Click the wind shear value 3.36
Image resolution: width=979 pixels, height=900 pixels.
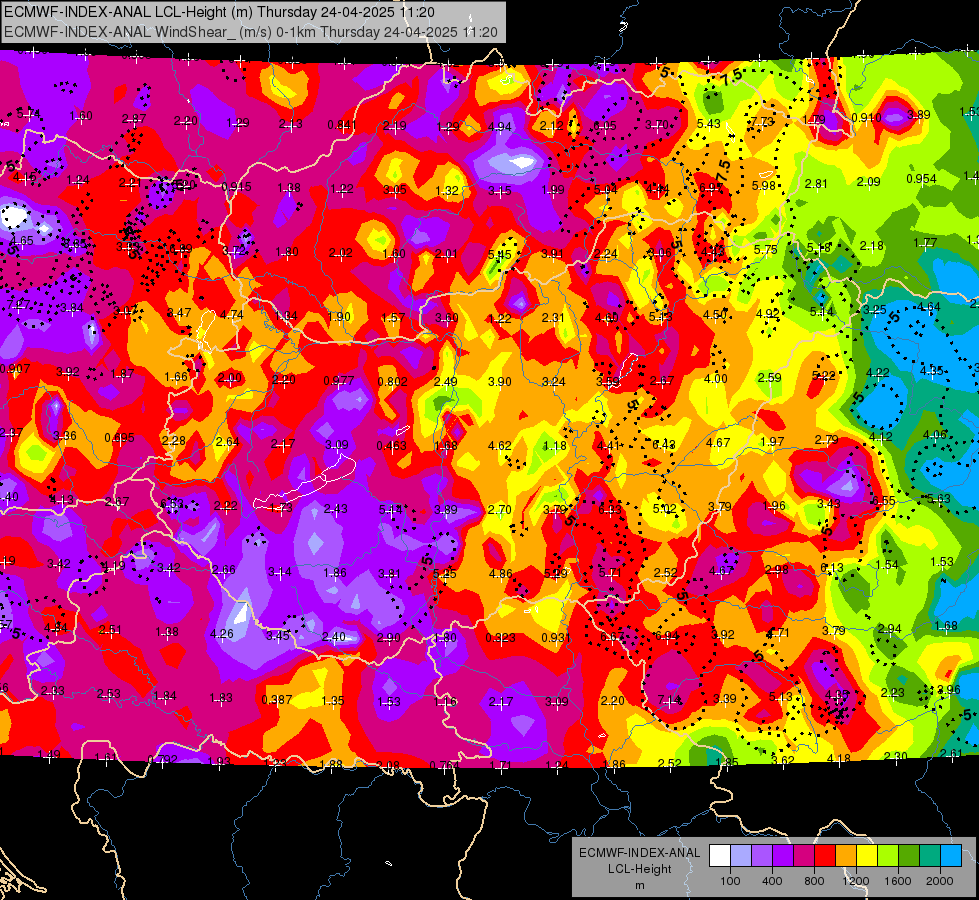[65, 435]
